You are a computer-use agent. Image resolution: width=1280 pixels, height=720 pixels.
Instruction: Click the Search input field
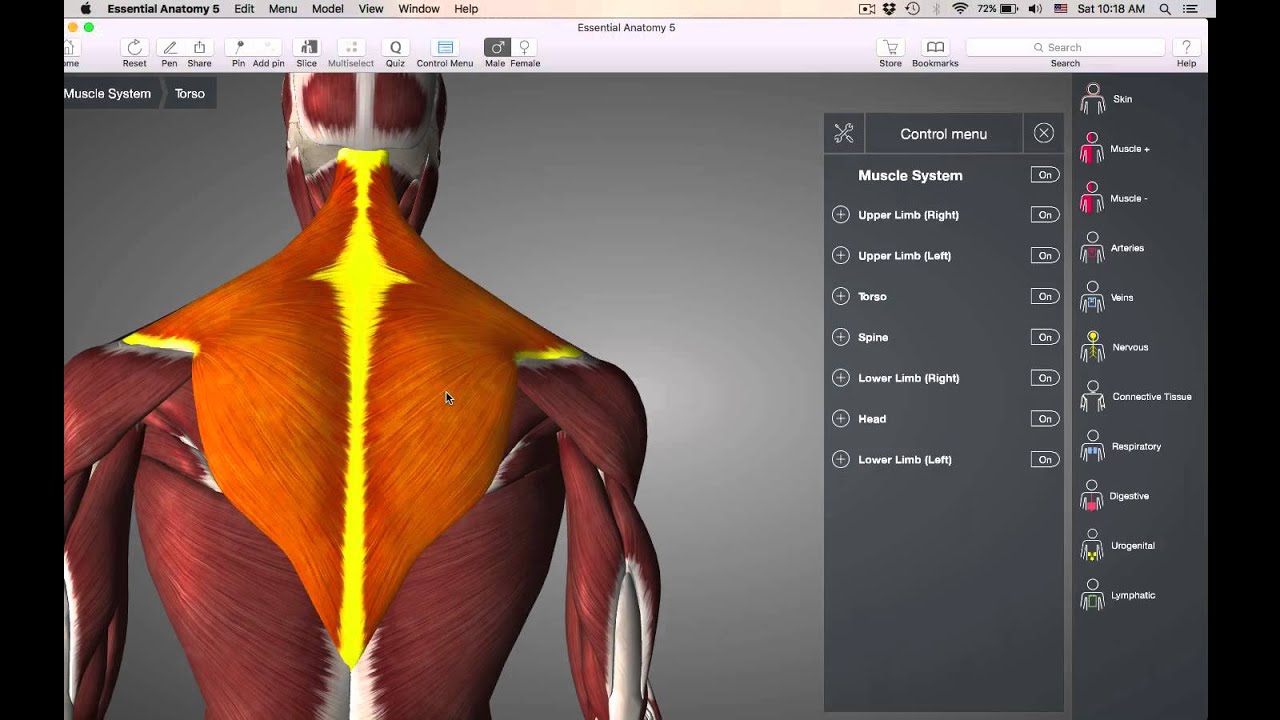[1065, 47]
